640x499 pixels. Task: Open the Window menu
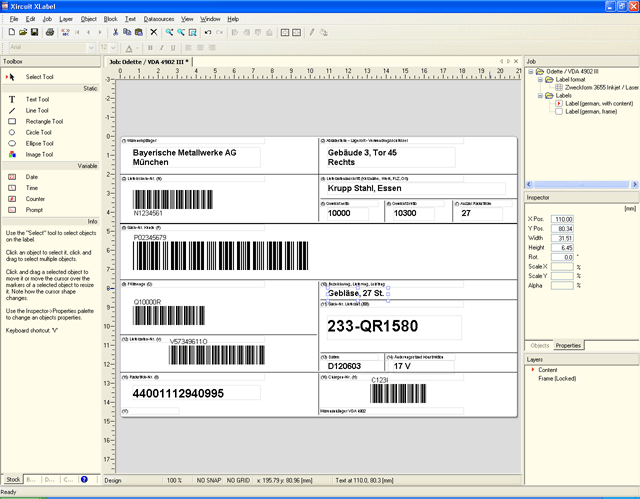(210, 19)
